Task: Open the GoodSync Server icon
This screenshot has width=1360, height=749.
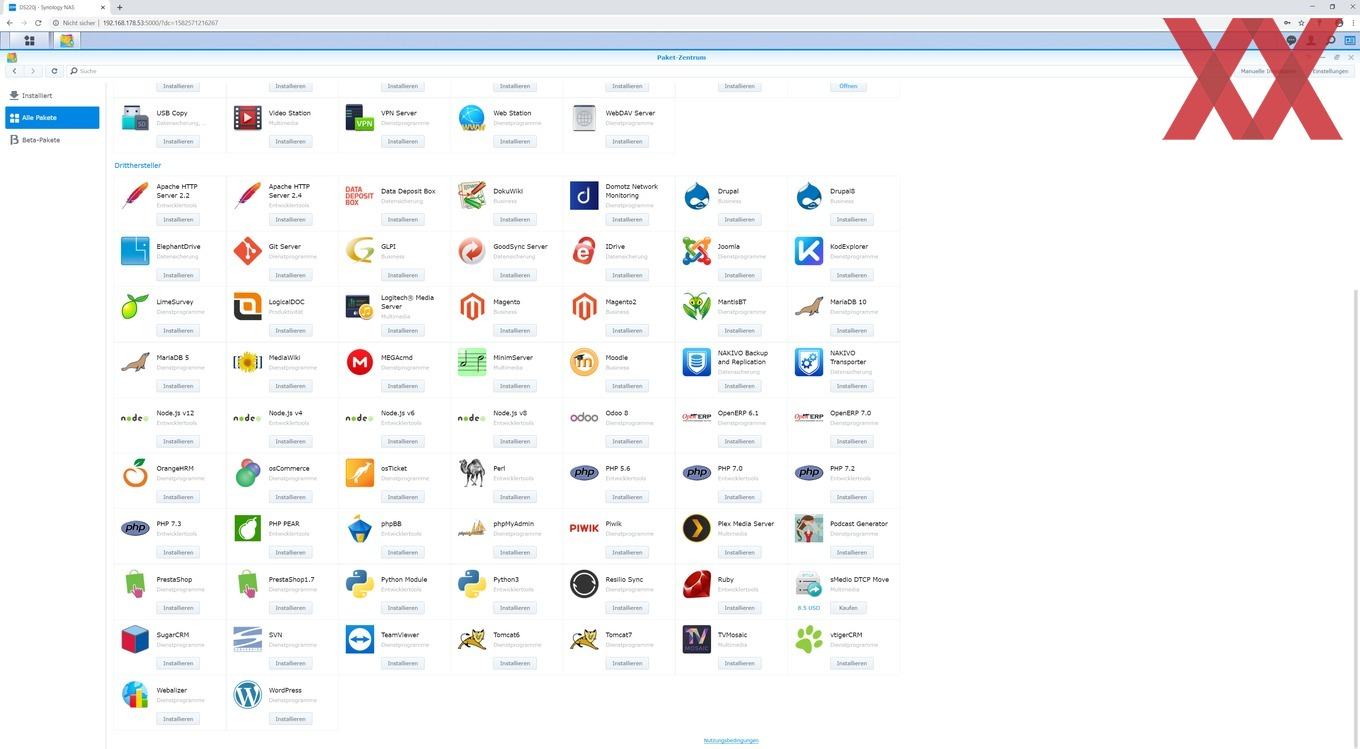Action: tap(472, 251)
